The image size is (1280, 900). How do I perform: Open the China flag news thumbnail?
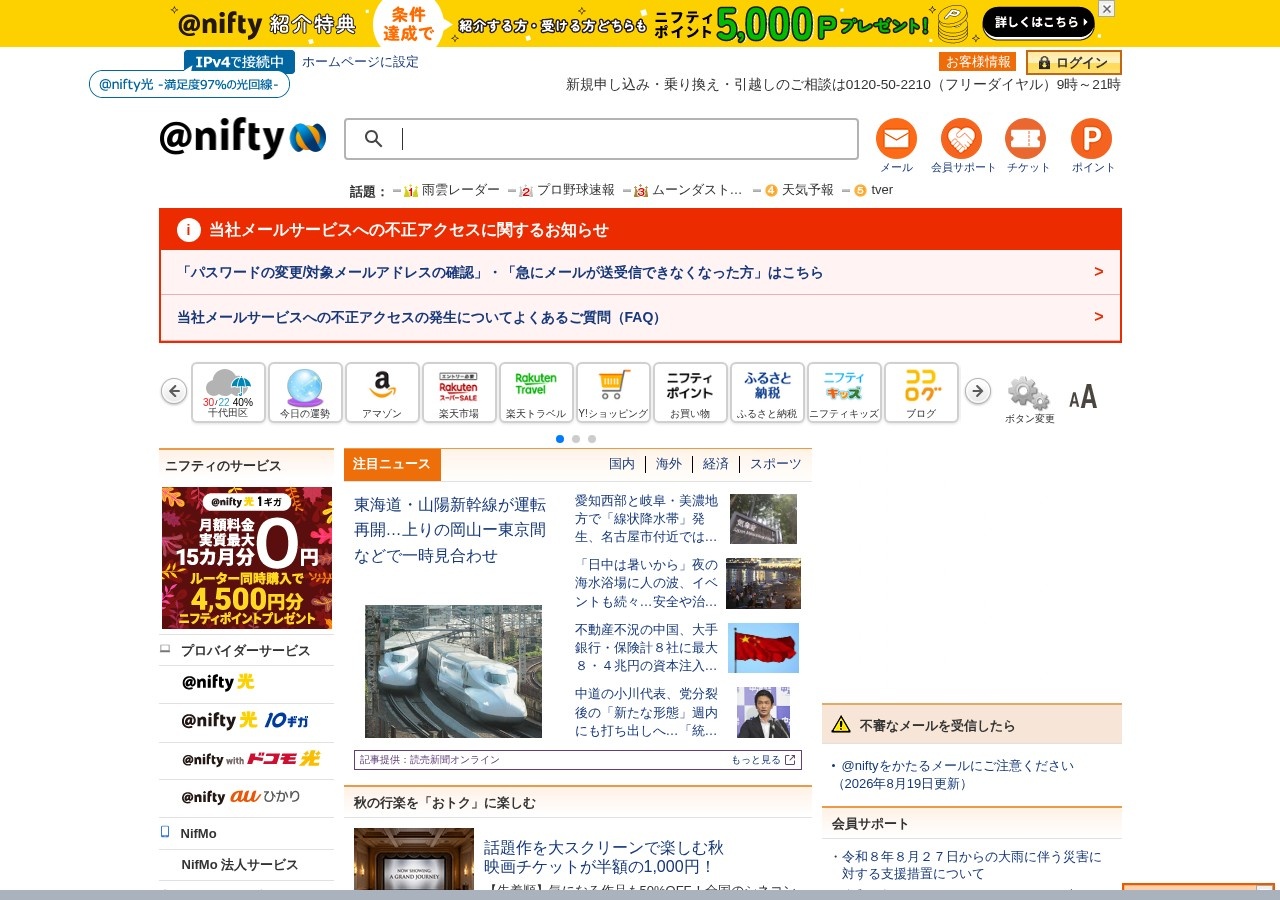pyautogui.click(x=763, y=648)
